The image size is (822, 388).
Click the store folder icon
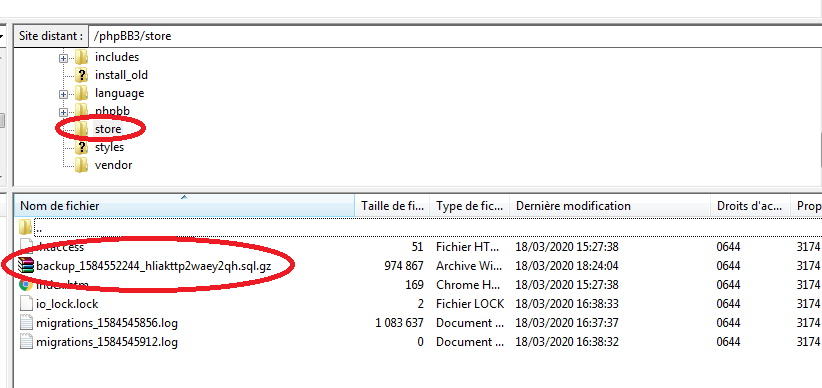point(81,129)
